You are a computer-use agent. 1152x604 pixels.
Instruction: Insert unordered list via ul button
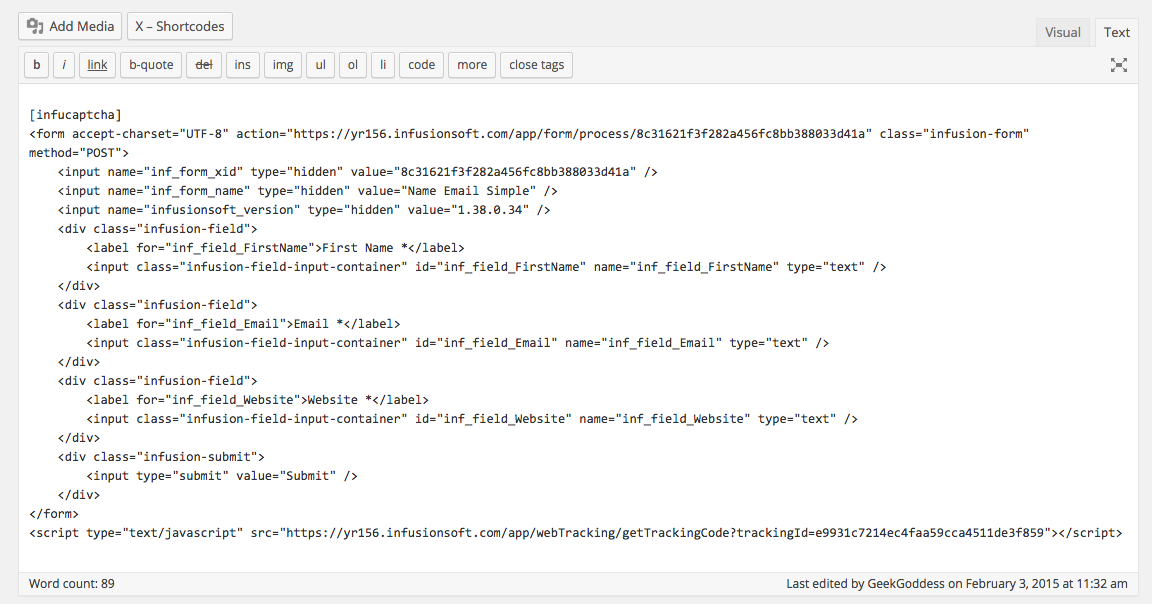pyautogui.click(x=320, y=65)
